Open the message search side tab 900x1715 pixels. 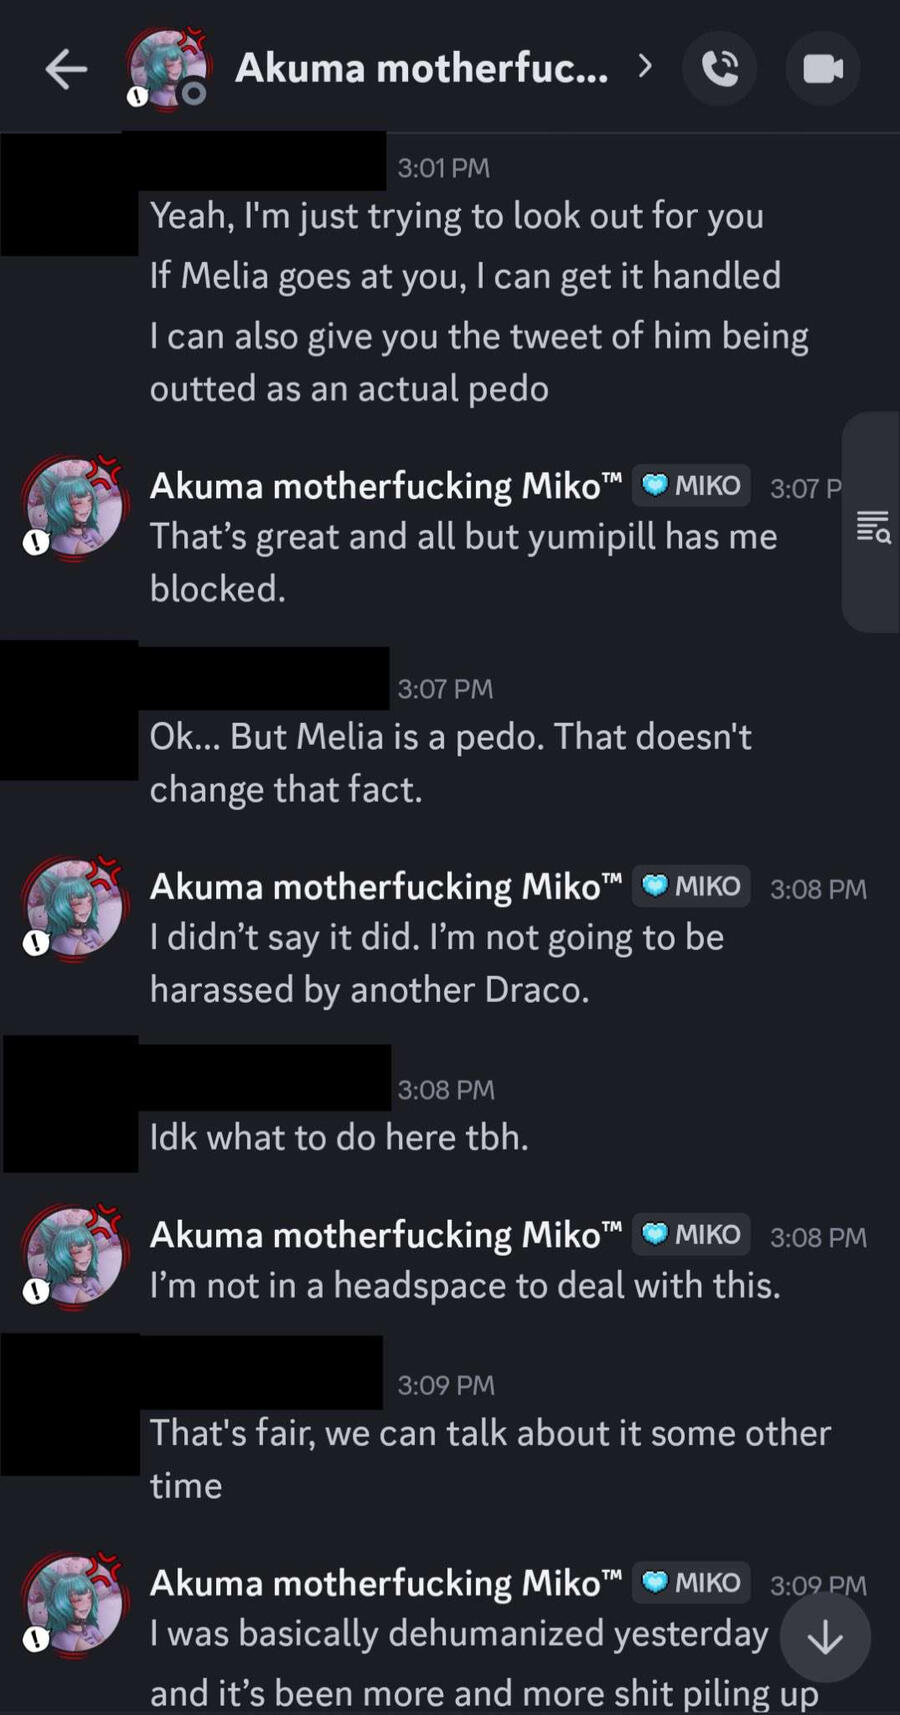[x=873, y=525]
